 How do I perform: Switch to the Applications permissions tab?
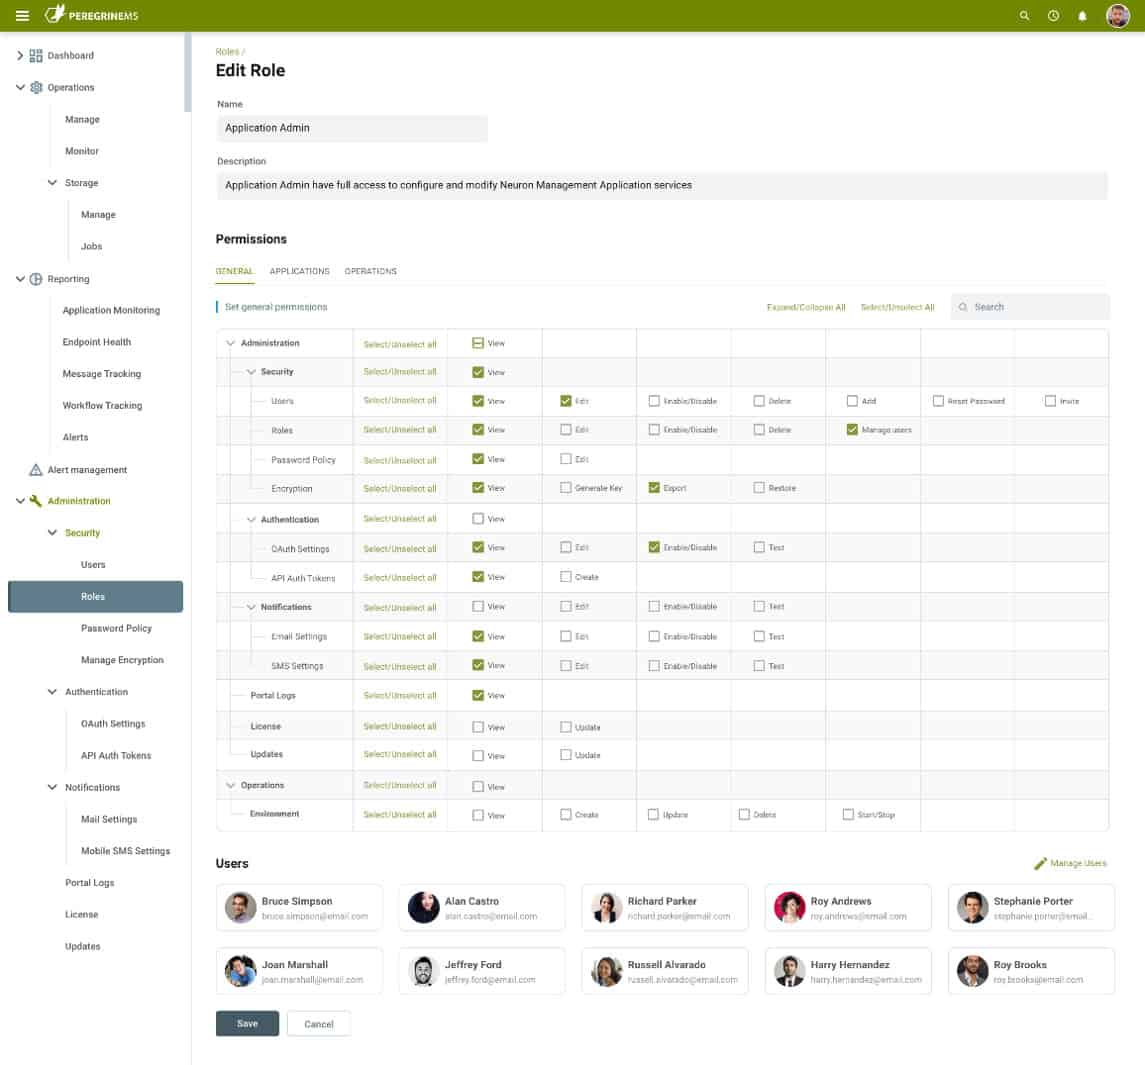point(299,271)
